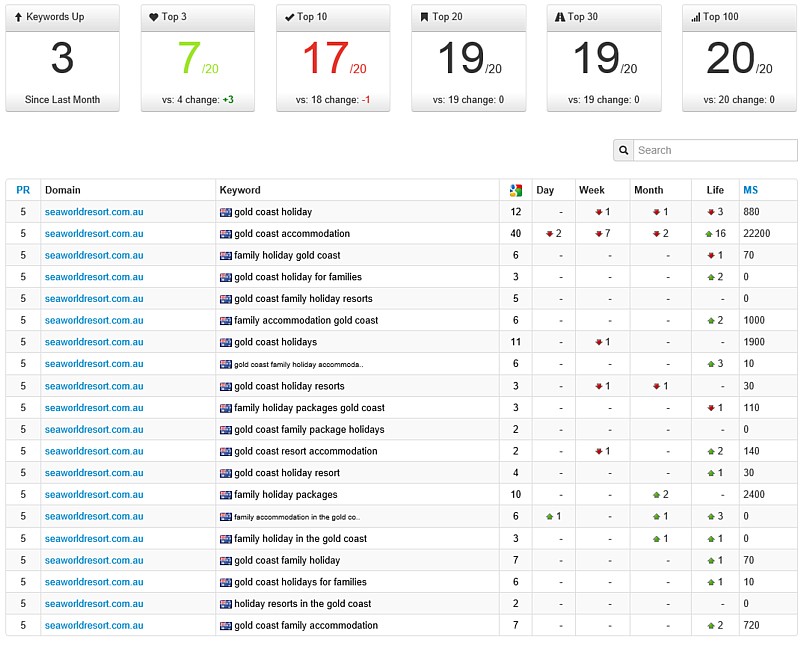Click the MS value 22200
This screenshot has height=646, width=800.
pyautogui.click(x=757, y=234)
